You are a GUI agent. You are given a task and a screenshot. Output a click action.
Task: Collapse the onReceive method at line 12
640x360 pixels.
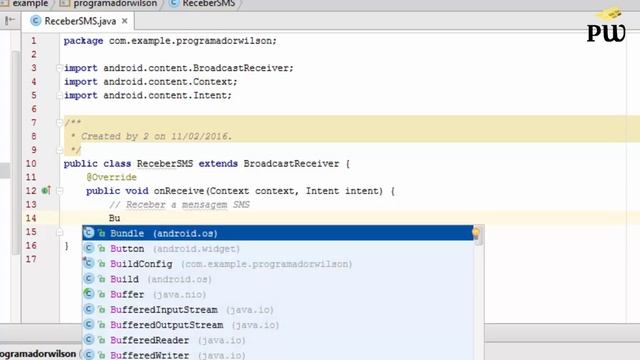coord(60,191)
